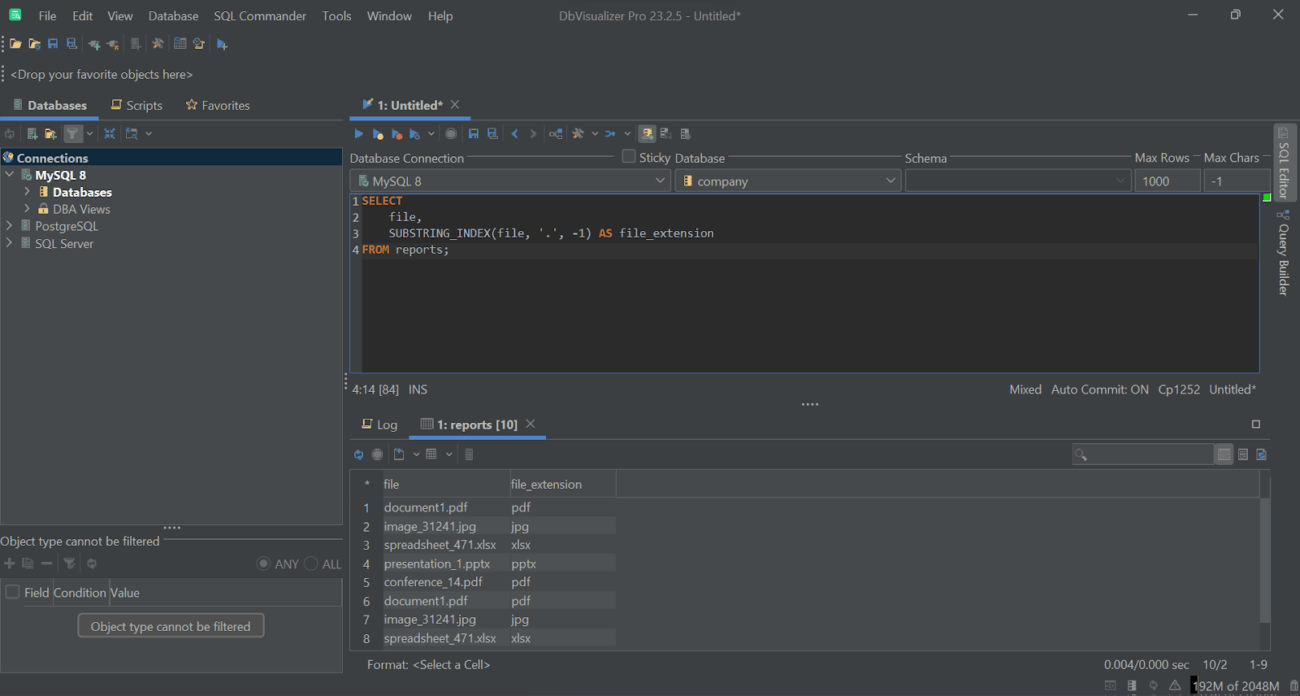Save the SQL script using the save icon
Image resolution: width=1300 pixels, height=696 pixels.
point(473,133)
